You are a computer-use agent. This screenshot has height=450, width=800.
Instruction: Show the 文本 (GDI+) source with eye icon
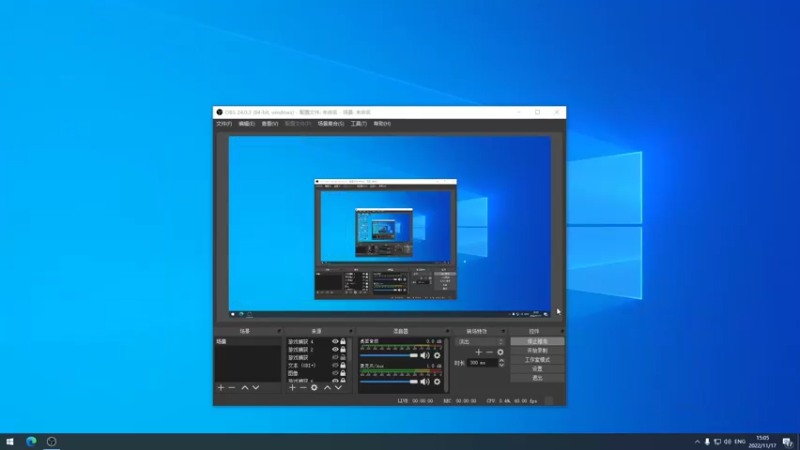click(335, 365)
